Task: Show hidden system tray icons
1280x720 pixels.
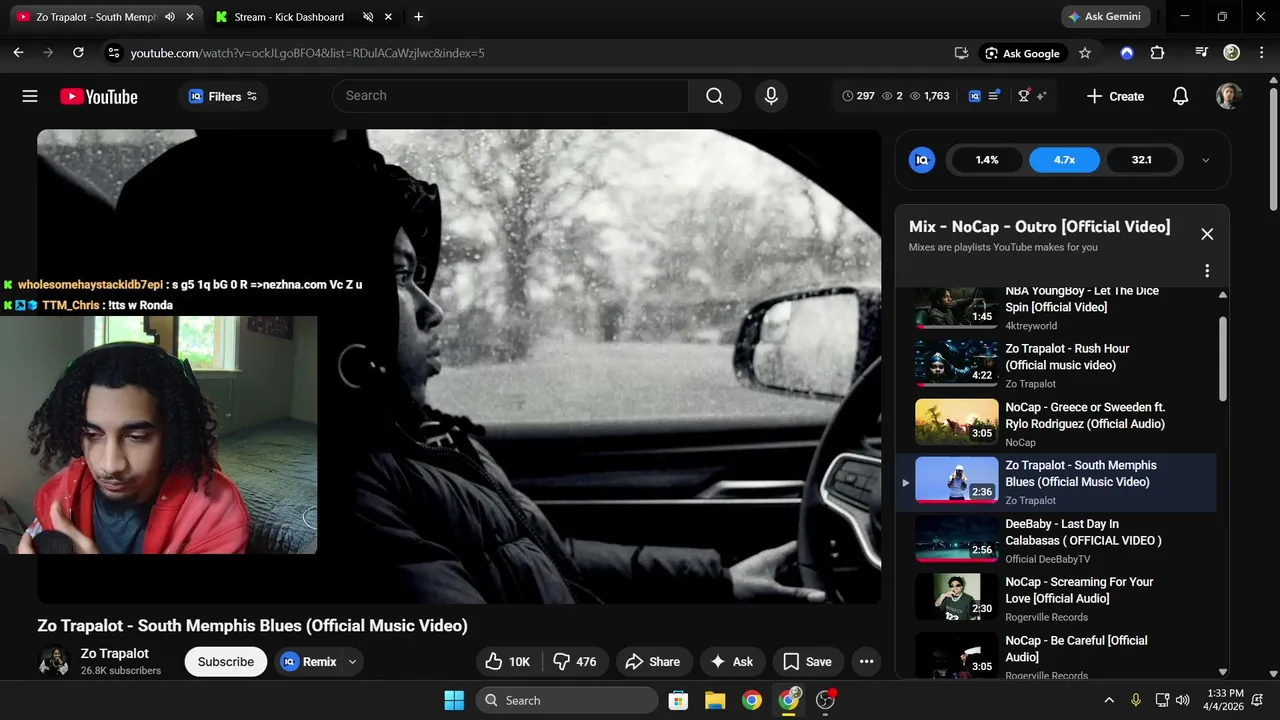Action: [1108, 700]
